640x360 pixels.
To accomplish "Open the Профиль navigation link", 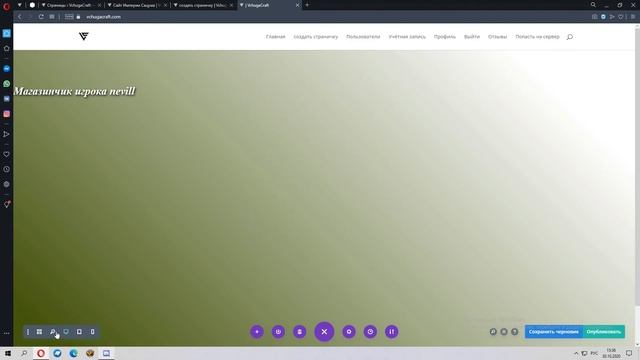I will [444, 37].
